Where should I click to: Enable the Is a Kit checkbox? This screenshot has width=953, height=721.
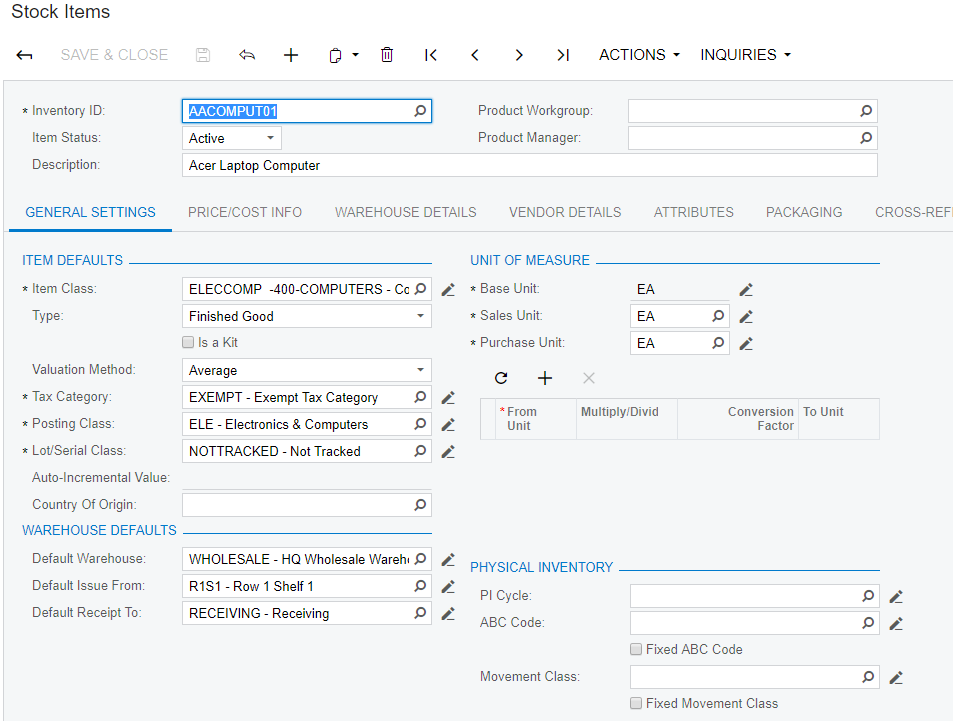[x=188, y=343]
